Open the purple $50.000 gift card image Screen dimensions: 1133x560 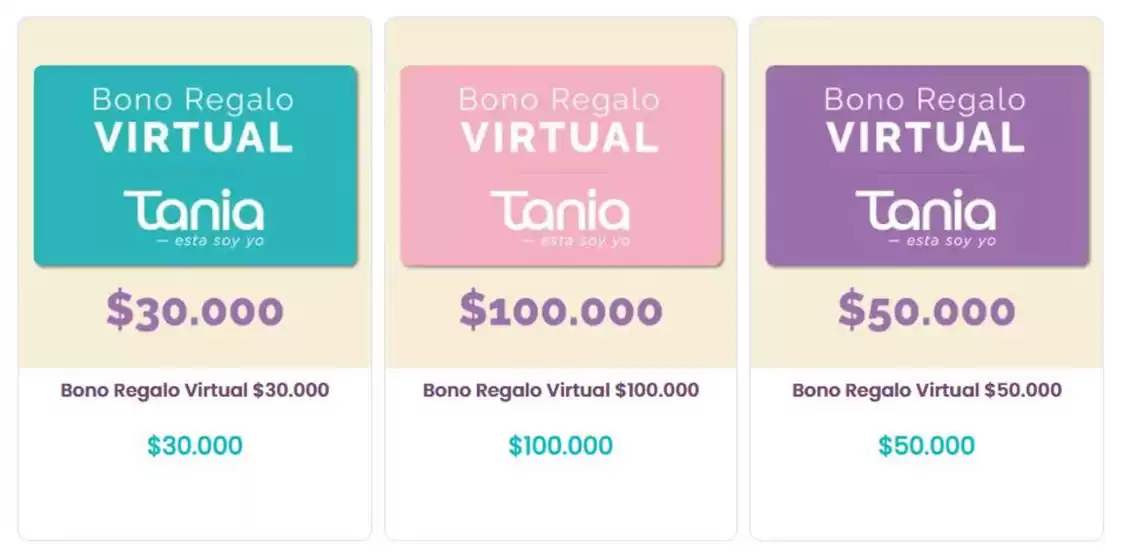(x=927, y=166)
